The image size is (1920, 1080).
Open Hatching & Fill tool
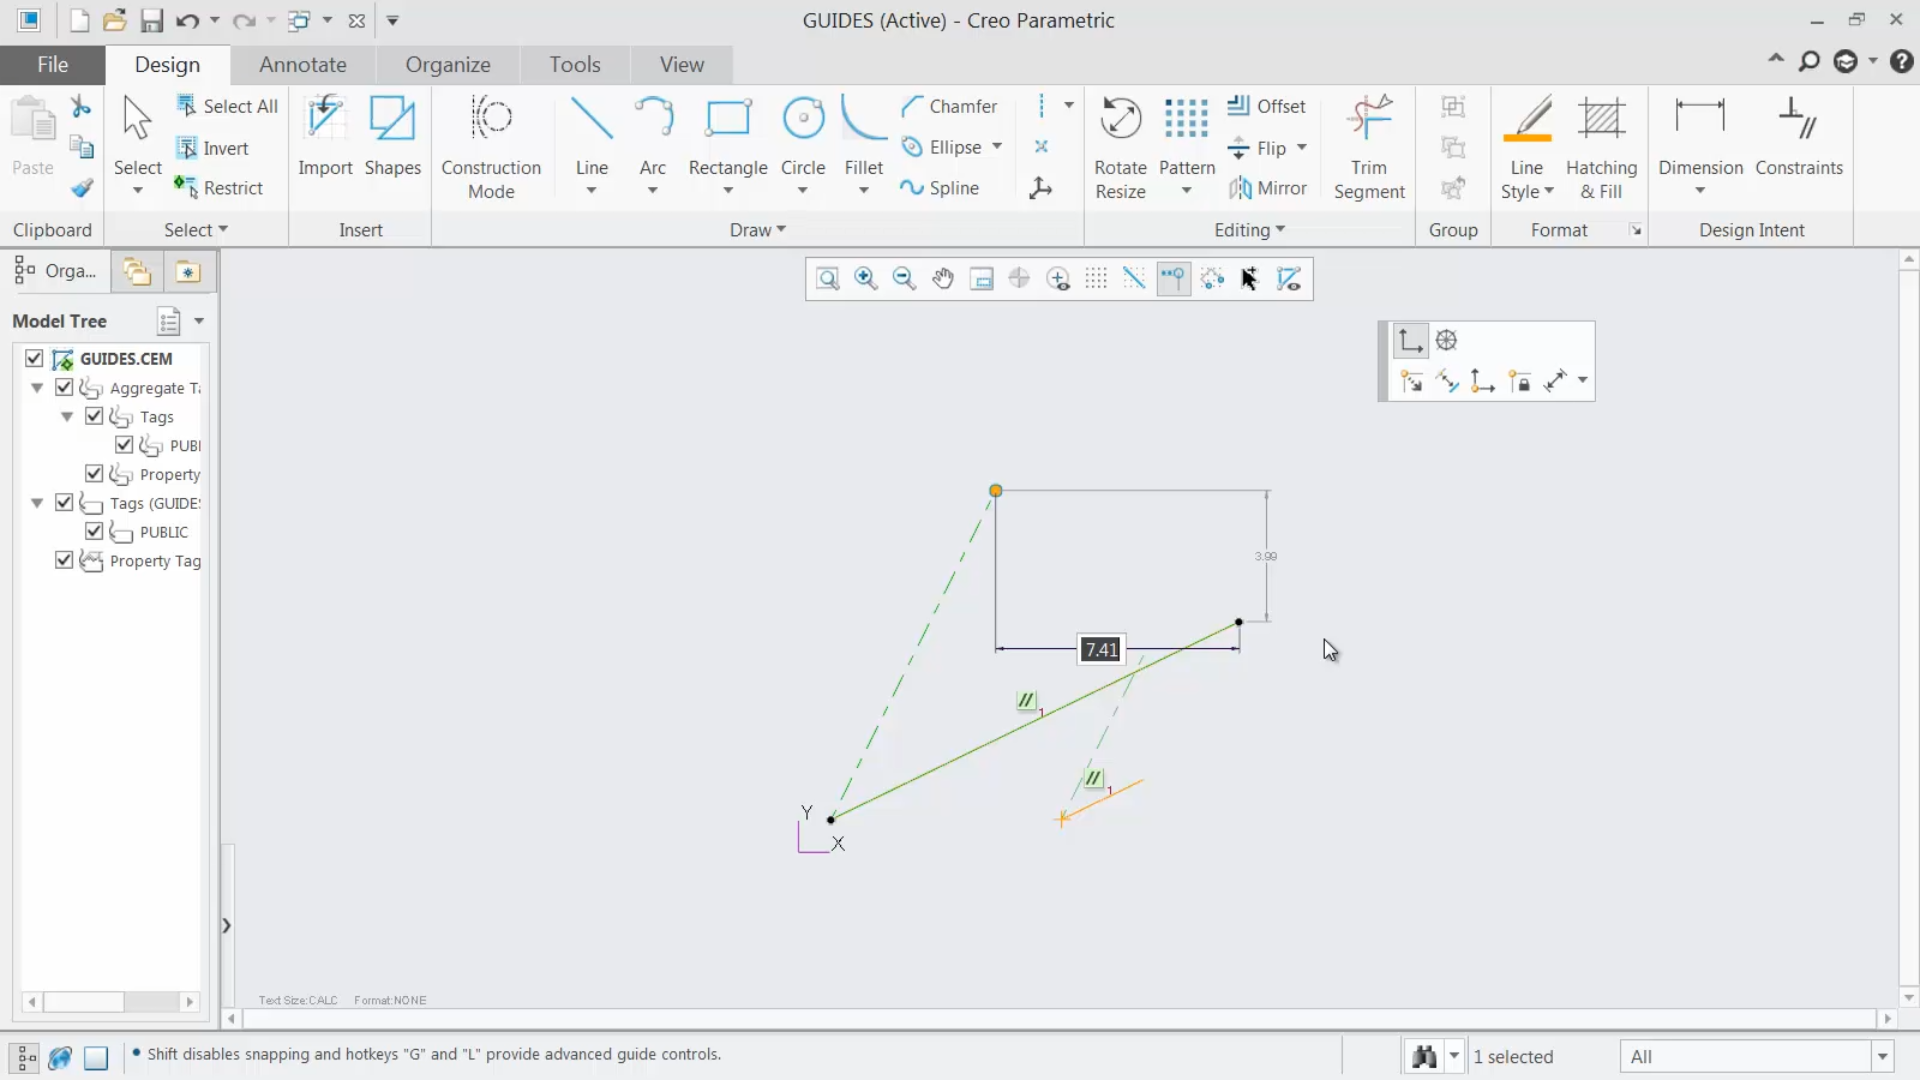pyautogui.click(x=1601, y=148)
